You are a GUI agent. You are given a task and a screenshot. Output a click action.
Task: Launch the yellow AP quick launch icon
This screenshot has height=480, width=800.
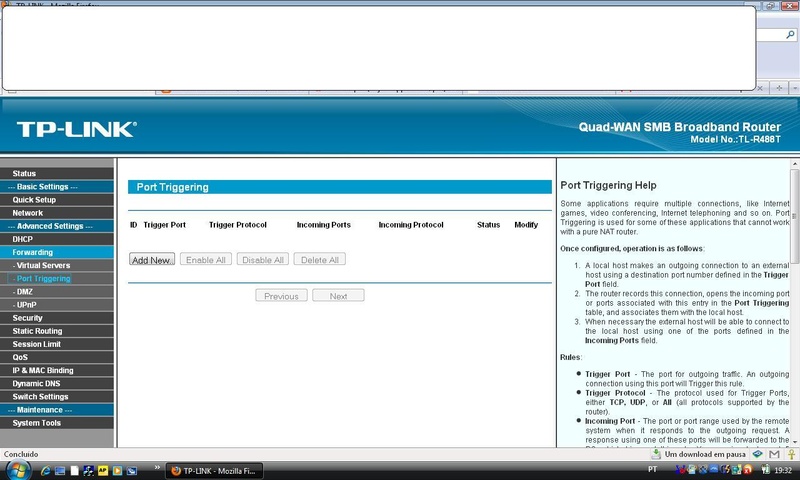pyautogui.click(x=103, y=470)
